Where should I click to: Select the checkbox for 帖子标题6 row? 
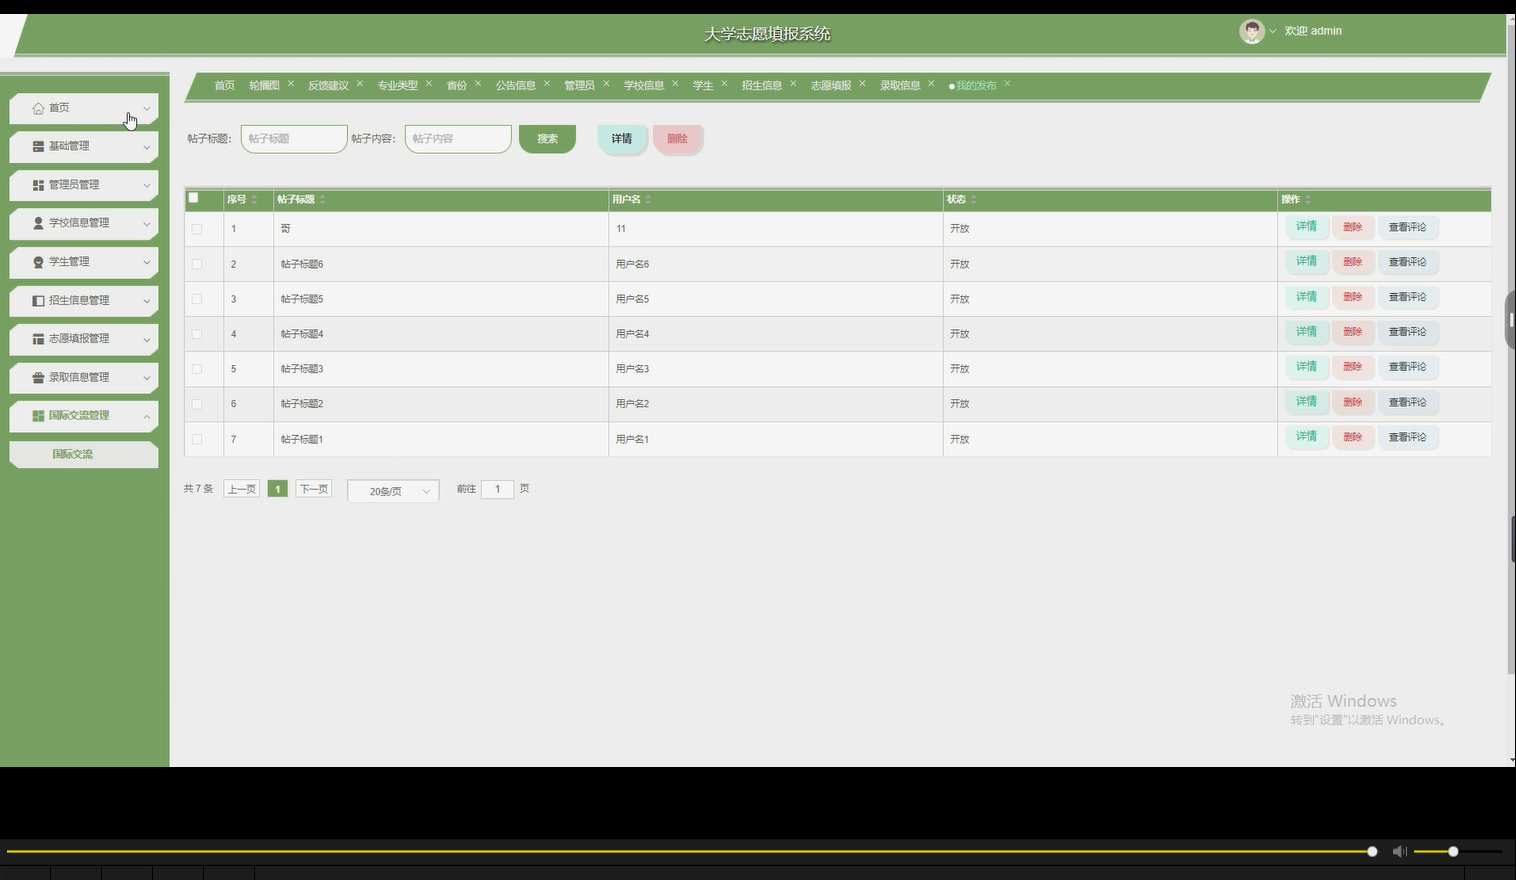pos(197,264)
